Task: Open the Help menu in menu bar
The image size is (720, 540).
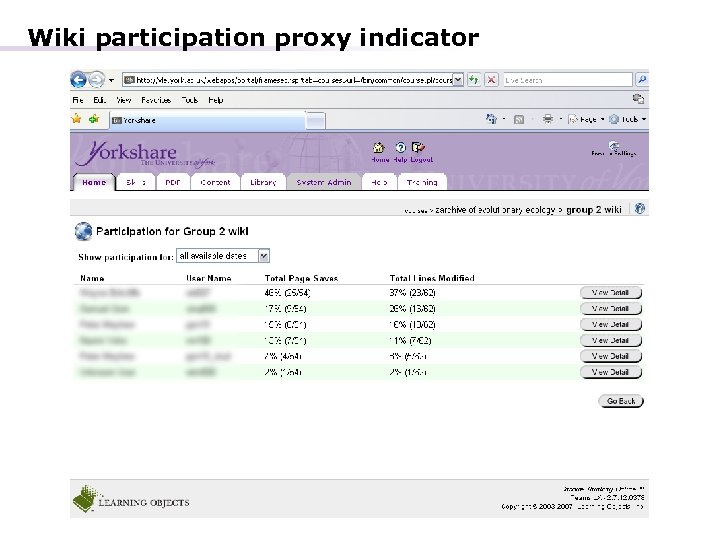Action: [215, 100]
